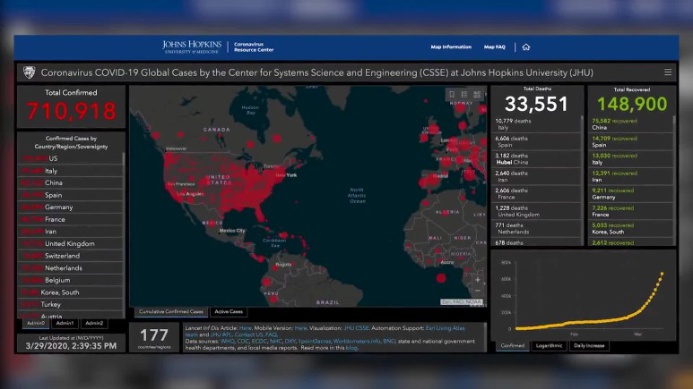Click the last updated 3/29/2020 timestamp

pos(71,346)
